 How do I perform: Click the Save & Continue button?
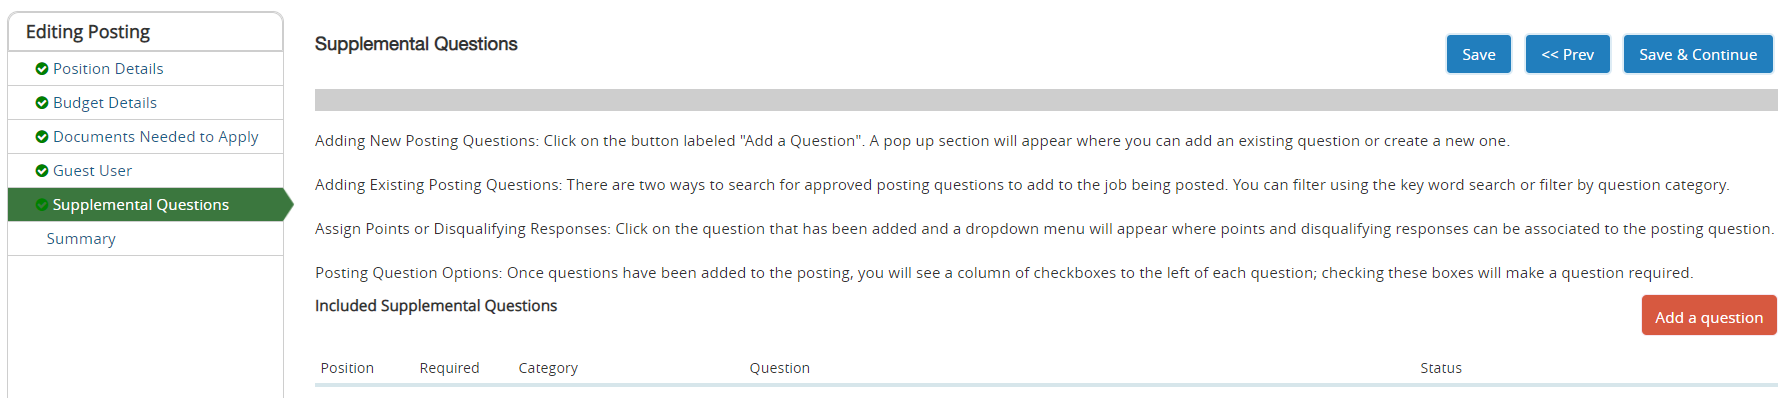pyautogui.click(x=1697, y=54)
